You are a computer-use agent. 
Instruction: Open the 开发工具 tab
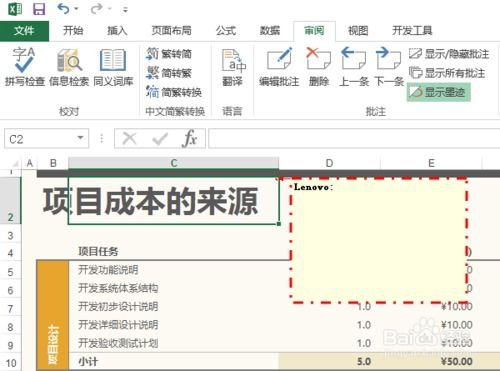coord(412,31)
